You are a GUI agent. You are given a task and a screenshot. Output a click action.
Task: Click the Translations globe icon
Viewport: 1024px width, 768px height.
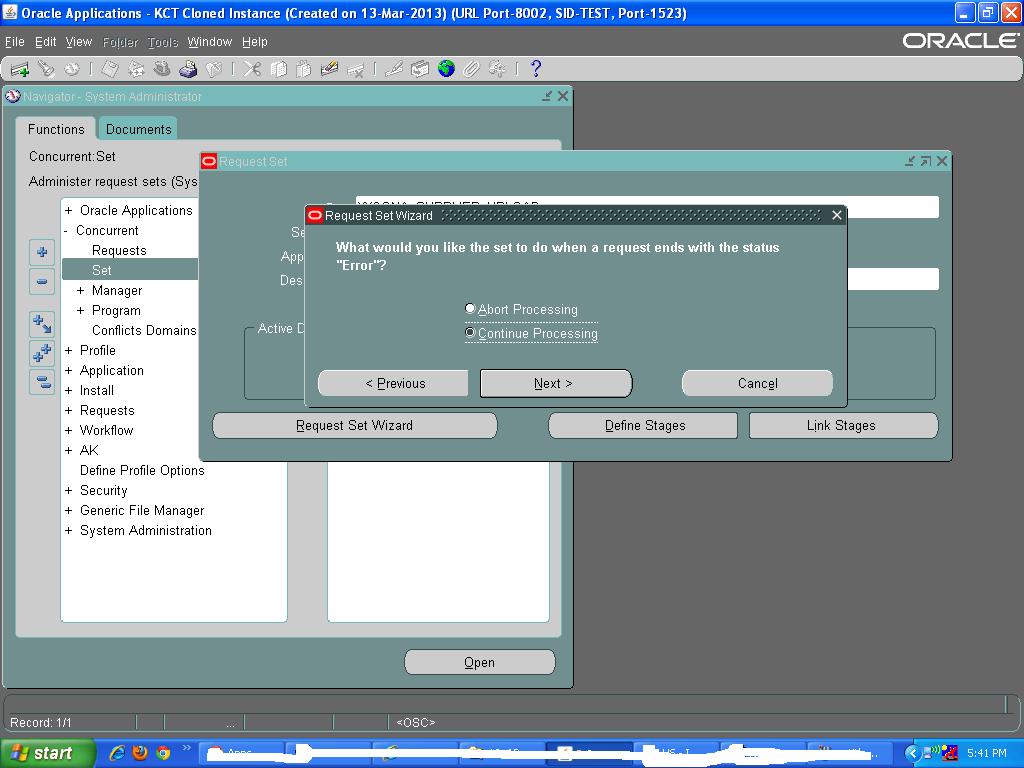click(x=446, y=69)
